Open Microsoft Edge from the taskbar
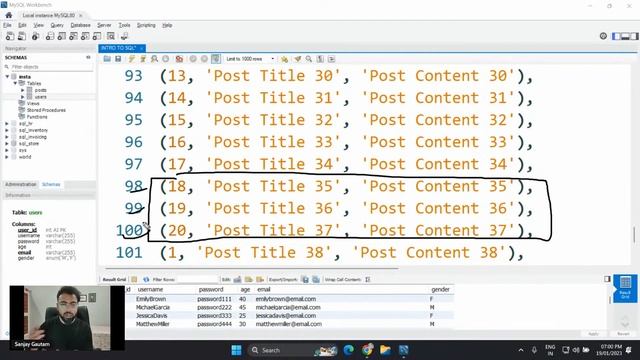 tap(348, 350)
